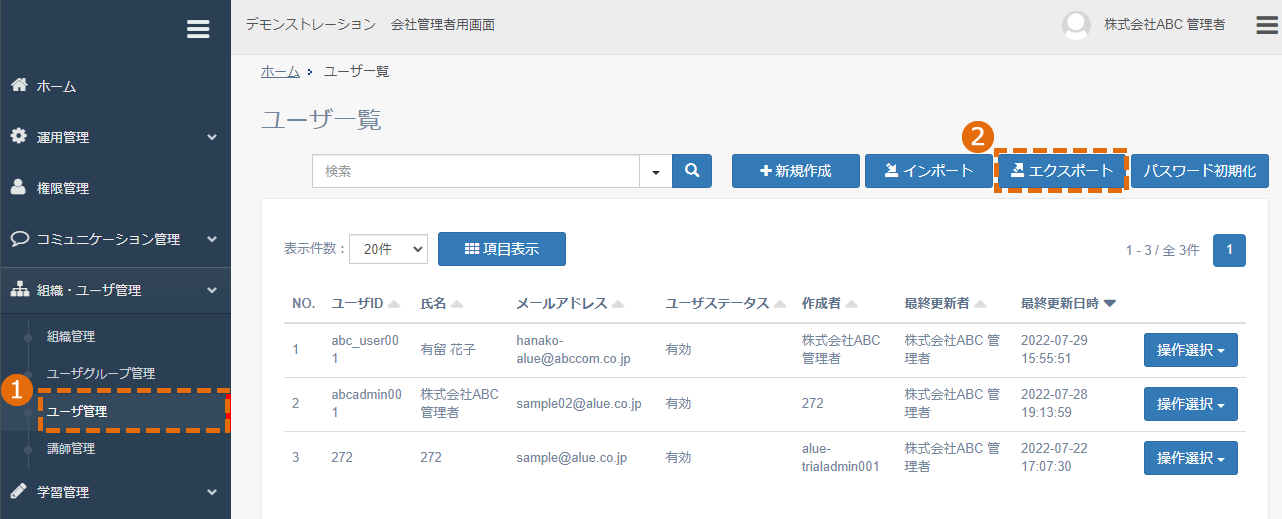Image resolution: width=1282 pixels, height=519 pixels.
Task: Click creator alue-trialadmin001 cell
Action: 840,458
